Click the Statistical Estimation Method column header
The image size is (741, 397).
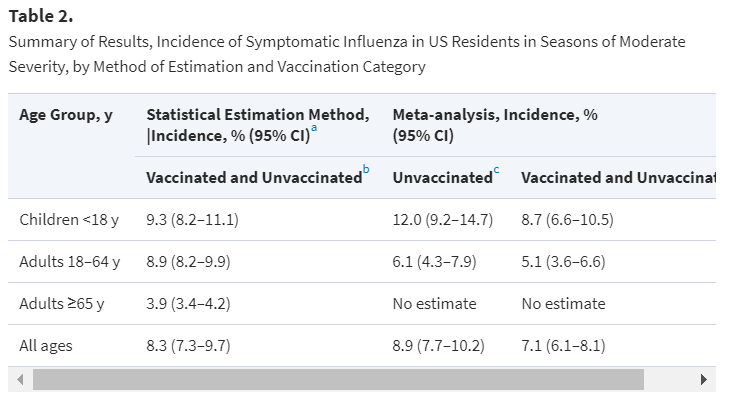pos(258,125)
